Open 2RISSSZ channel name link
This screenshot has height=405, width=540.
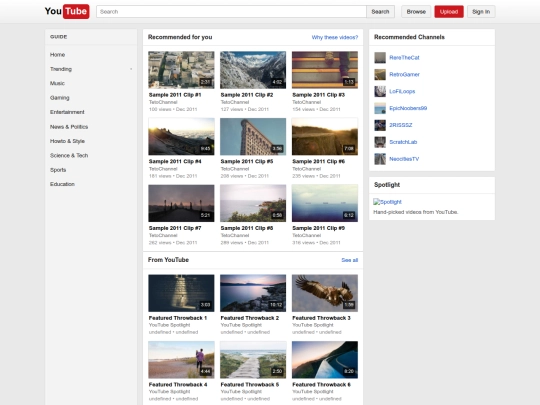click(x=401, y=125)
